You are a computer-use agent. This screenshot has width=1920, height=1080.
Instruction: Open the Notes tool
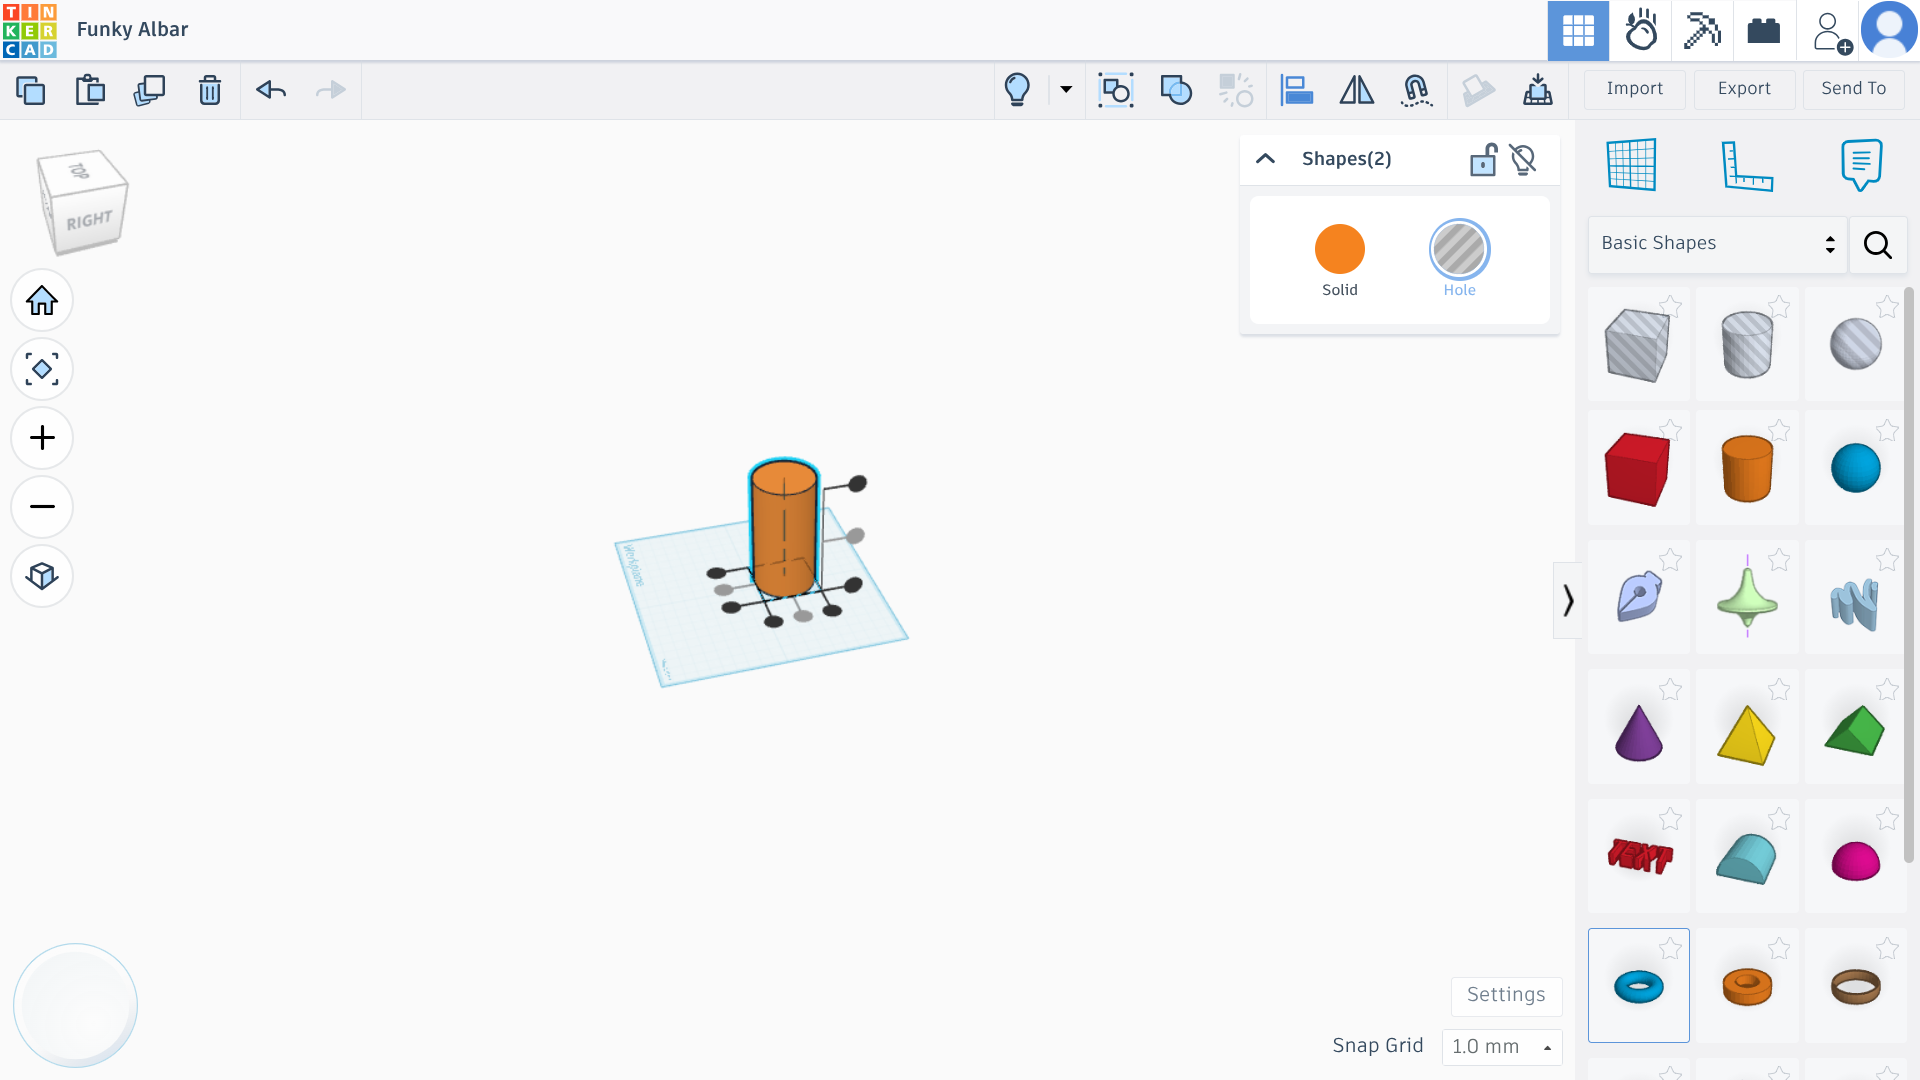pos(1861,165)
